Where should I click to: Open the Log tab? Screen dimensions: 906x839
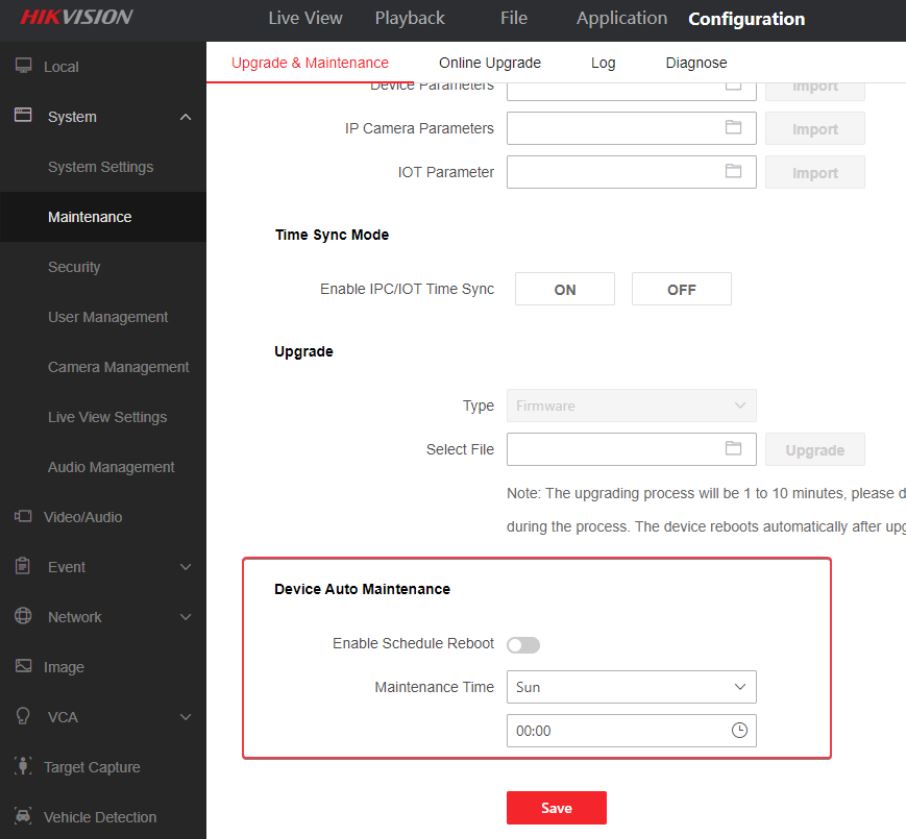coord(603,62)
